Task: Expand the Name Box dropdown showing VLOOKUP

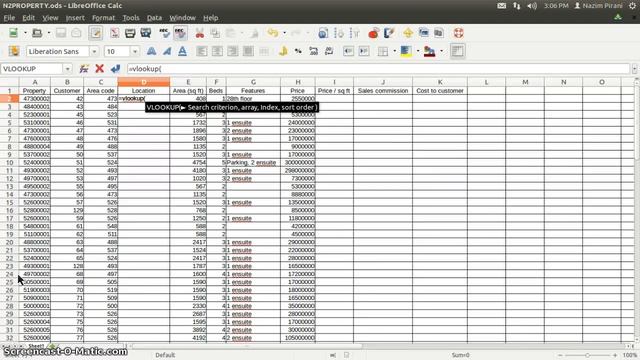Action: pos(68,69)
